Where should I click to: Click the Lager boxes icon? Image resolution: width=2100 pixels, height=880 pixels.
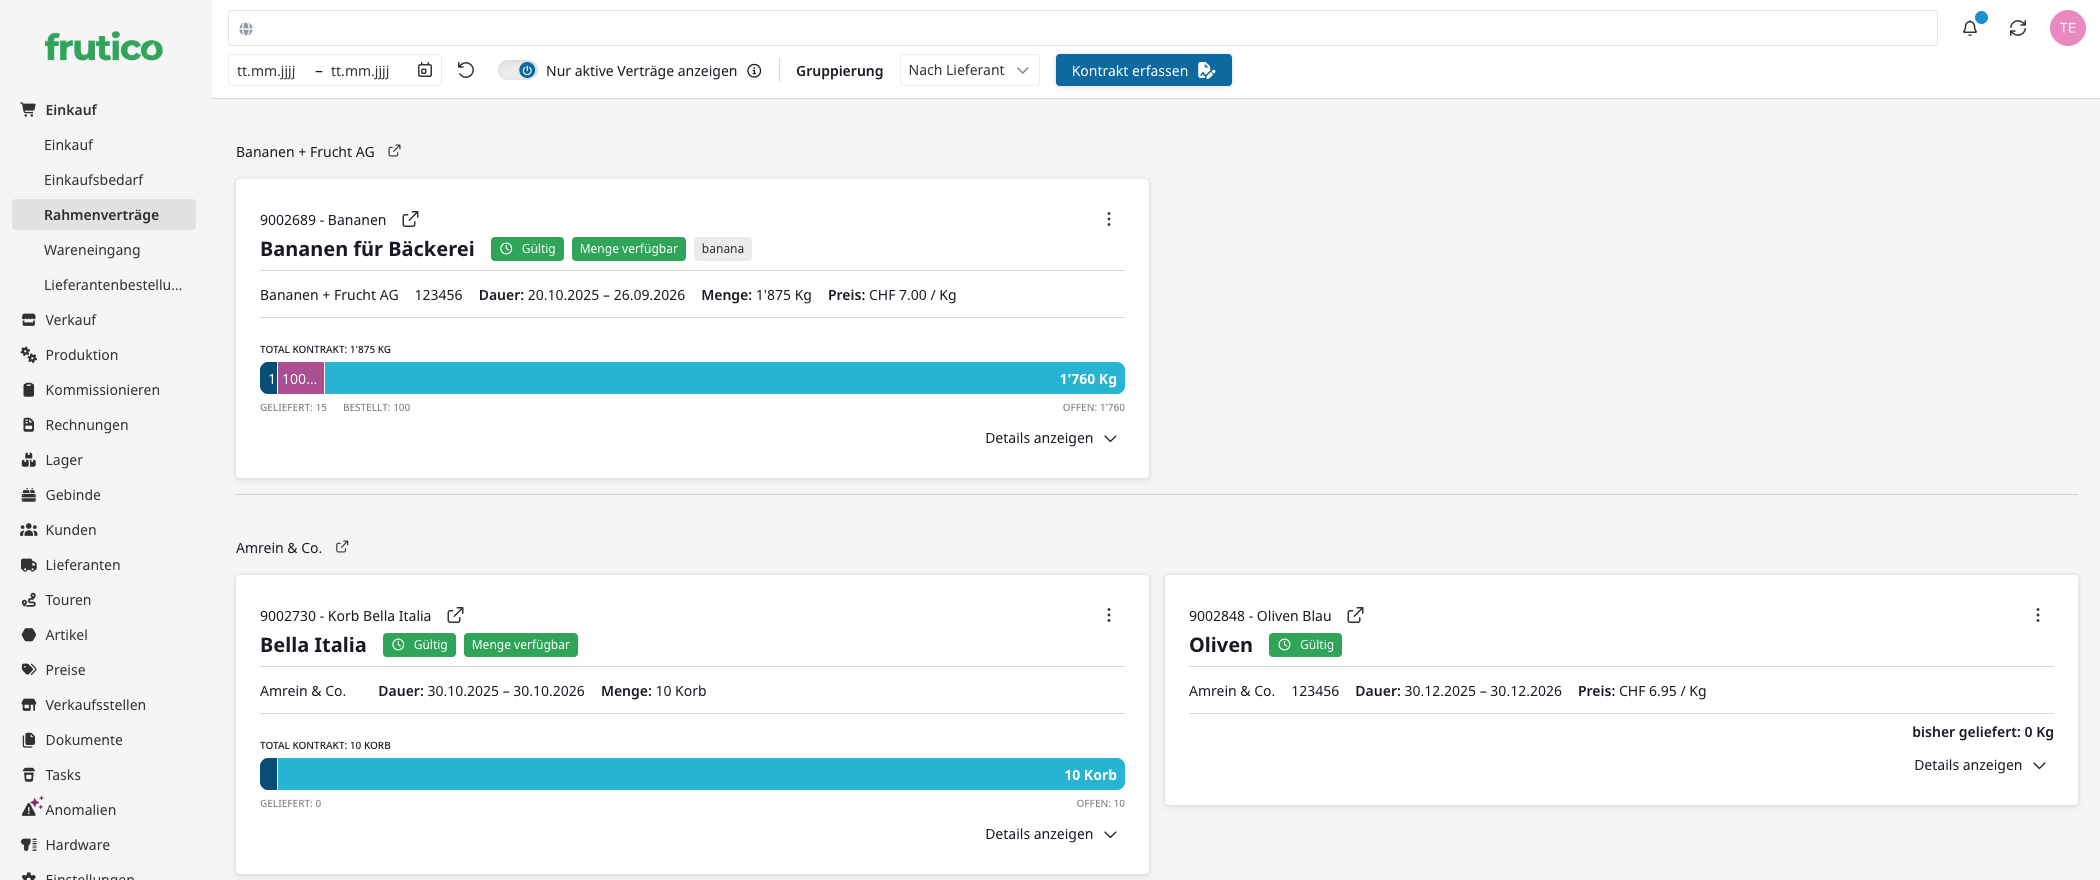(29, 460)
